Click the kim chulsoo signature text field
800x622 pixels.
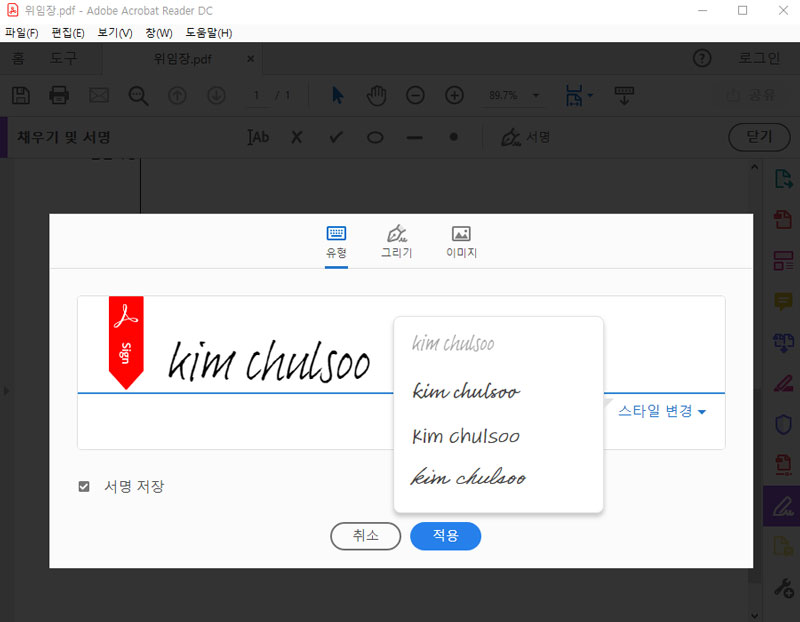click(270, 362)
